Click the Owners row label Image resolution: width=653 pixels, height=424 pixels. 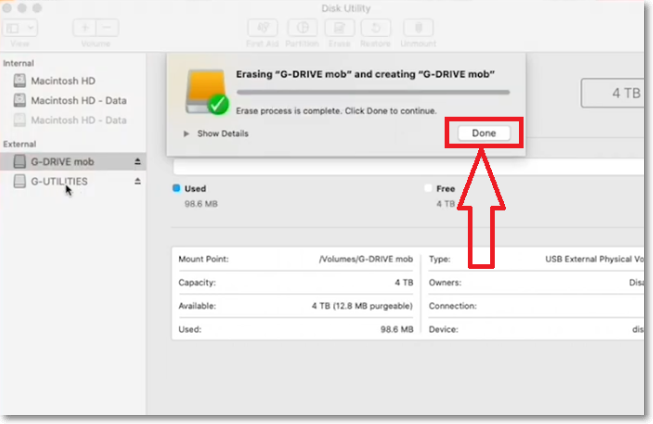pyautogui.click(x=445, y=282)
